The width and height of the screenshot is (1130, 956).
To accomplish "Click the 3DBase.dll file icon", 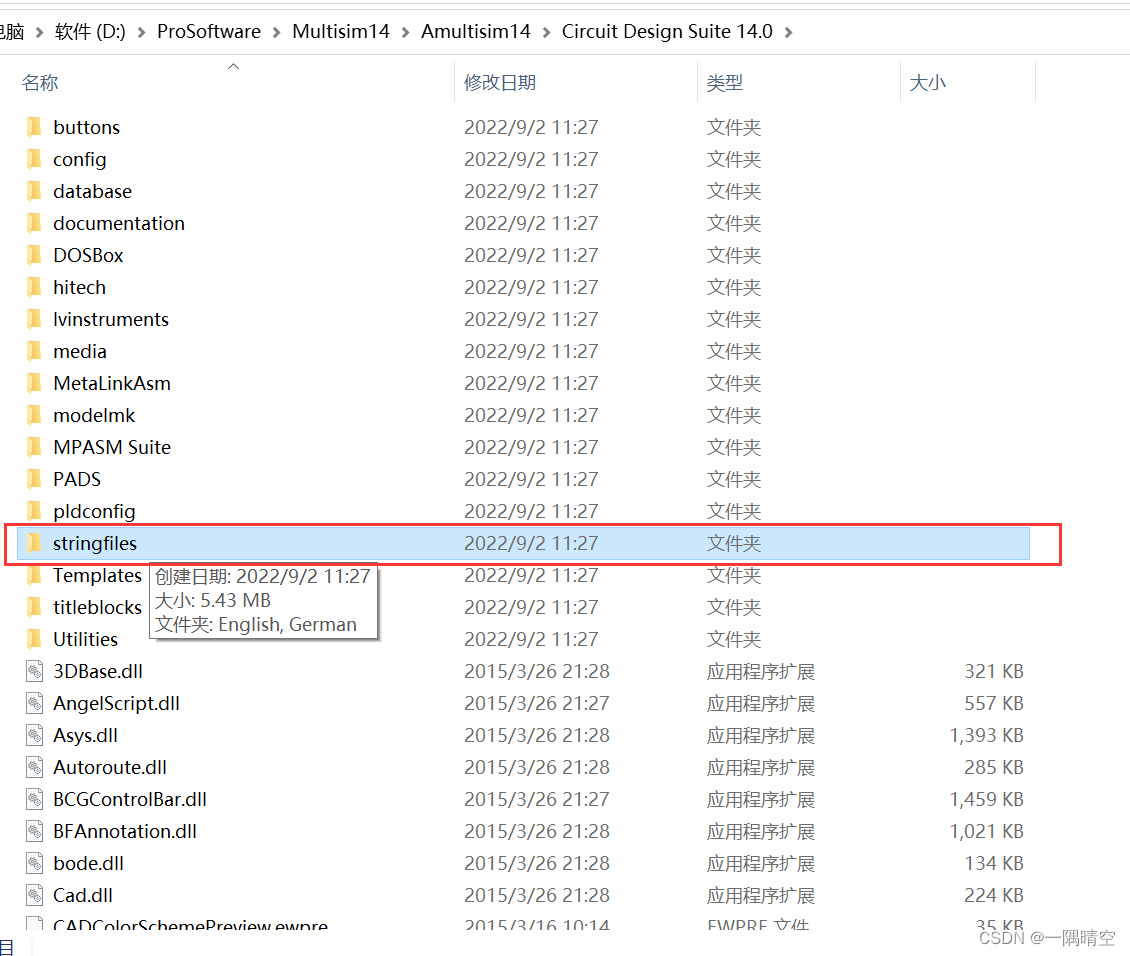I will (x=34, y=671).
